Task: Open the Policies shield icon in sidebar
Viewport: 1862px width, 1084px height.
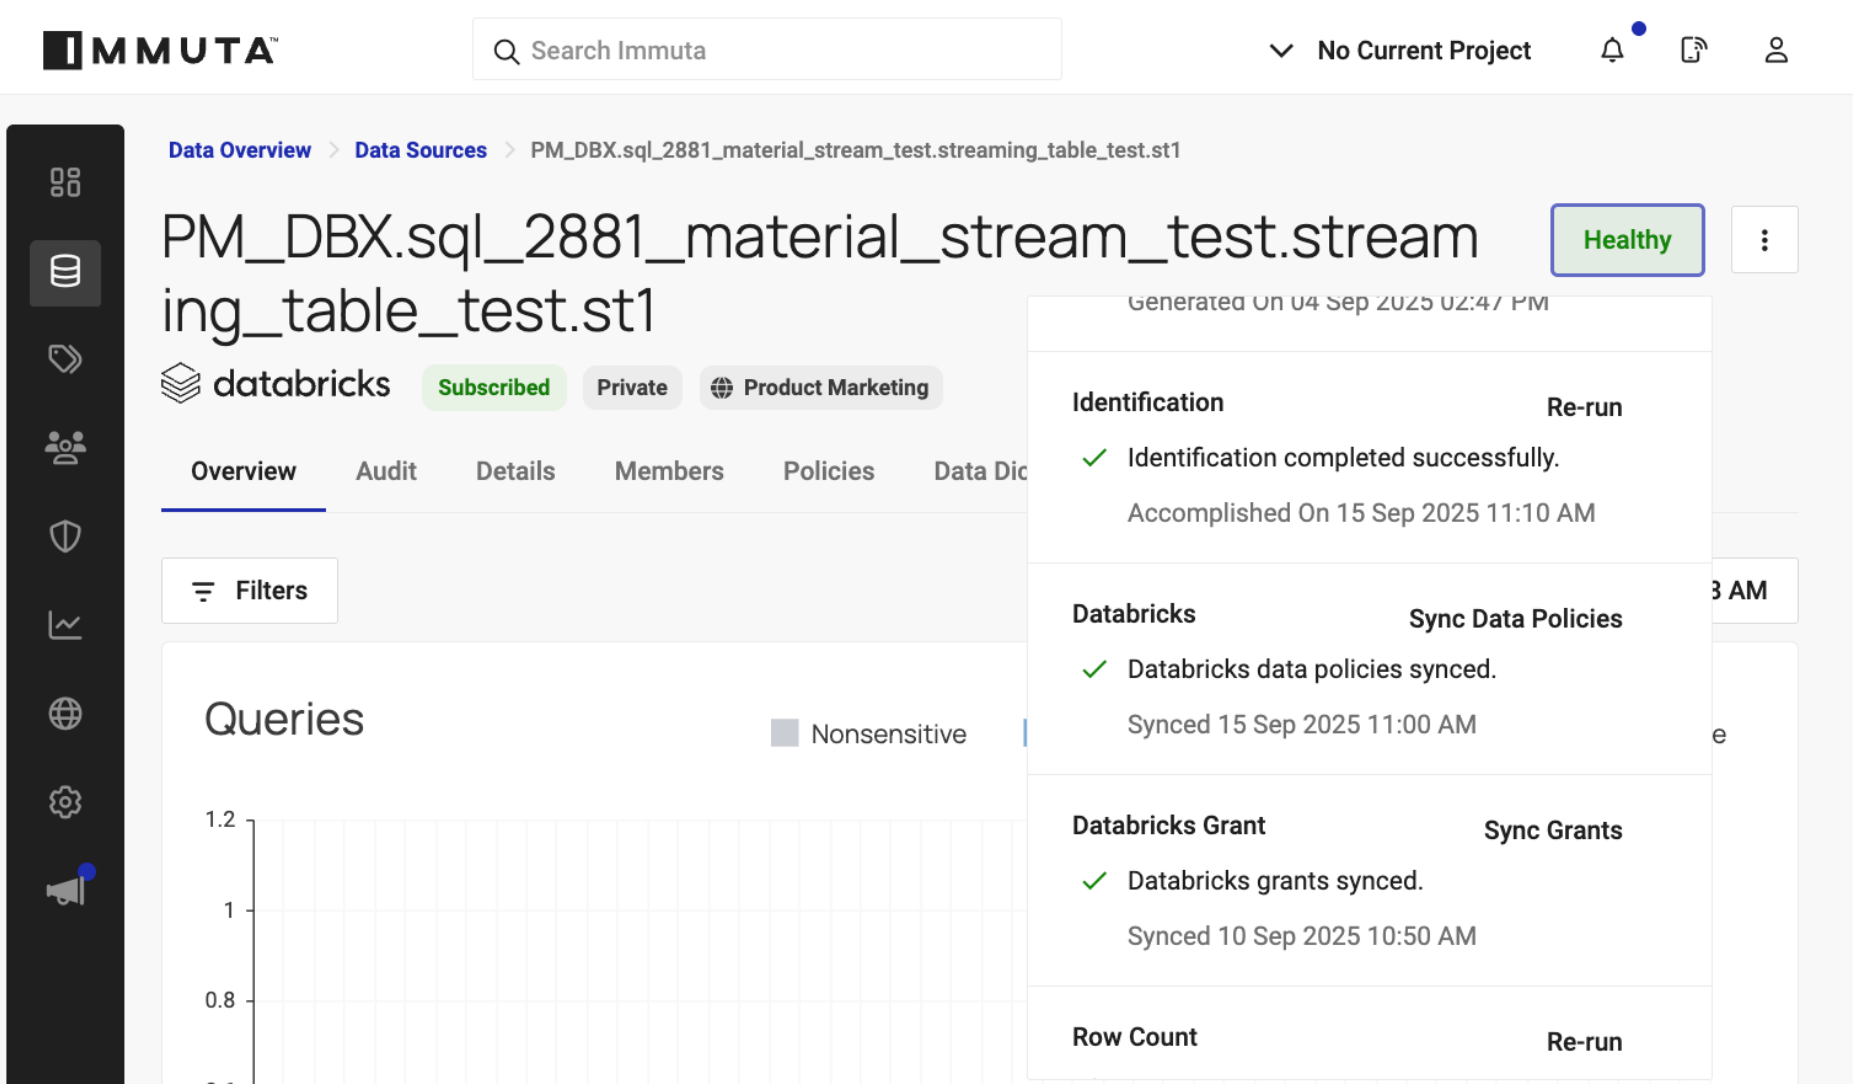Action: click(65, 536)
